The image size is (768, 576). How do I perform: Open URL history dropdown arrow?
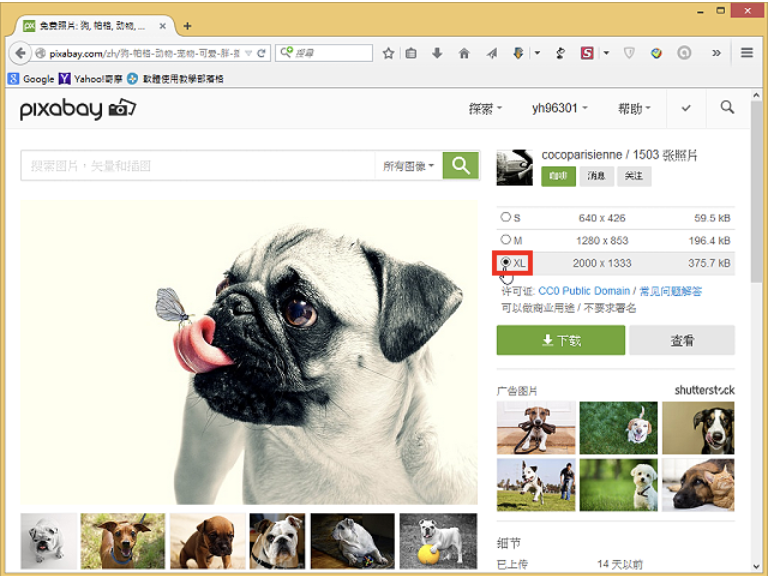click(248, 53)
